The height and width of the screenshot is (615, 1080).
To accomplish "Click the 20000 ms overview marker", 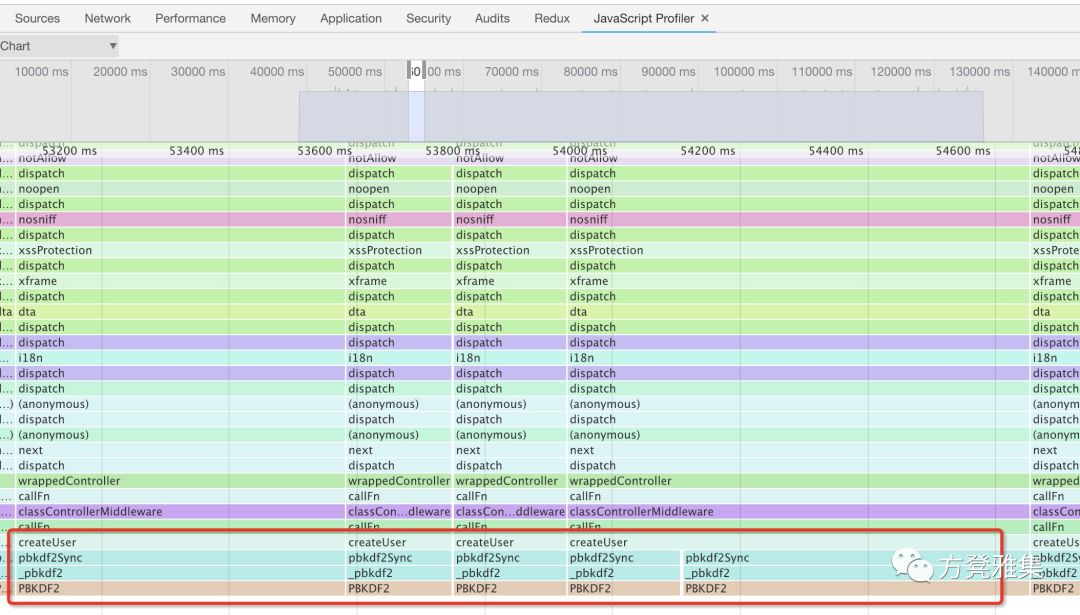I will tap(120, 72).
